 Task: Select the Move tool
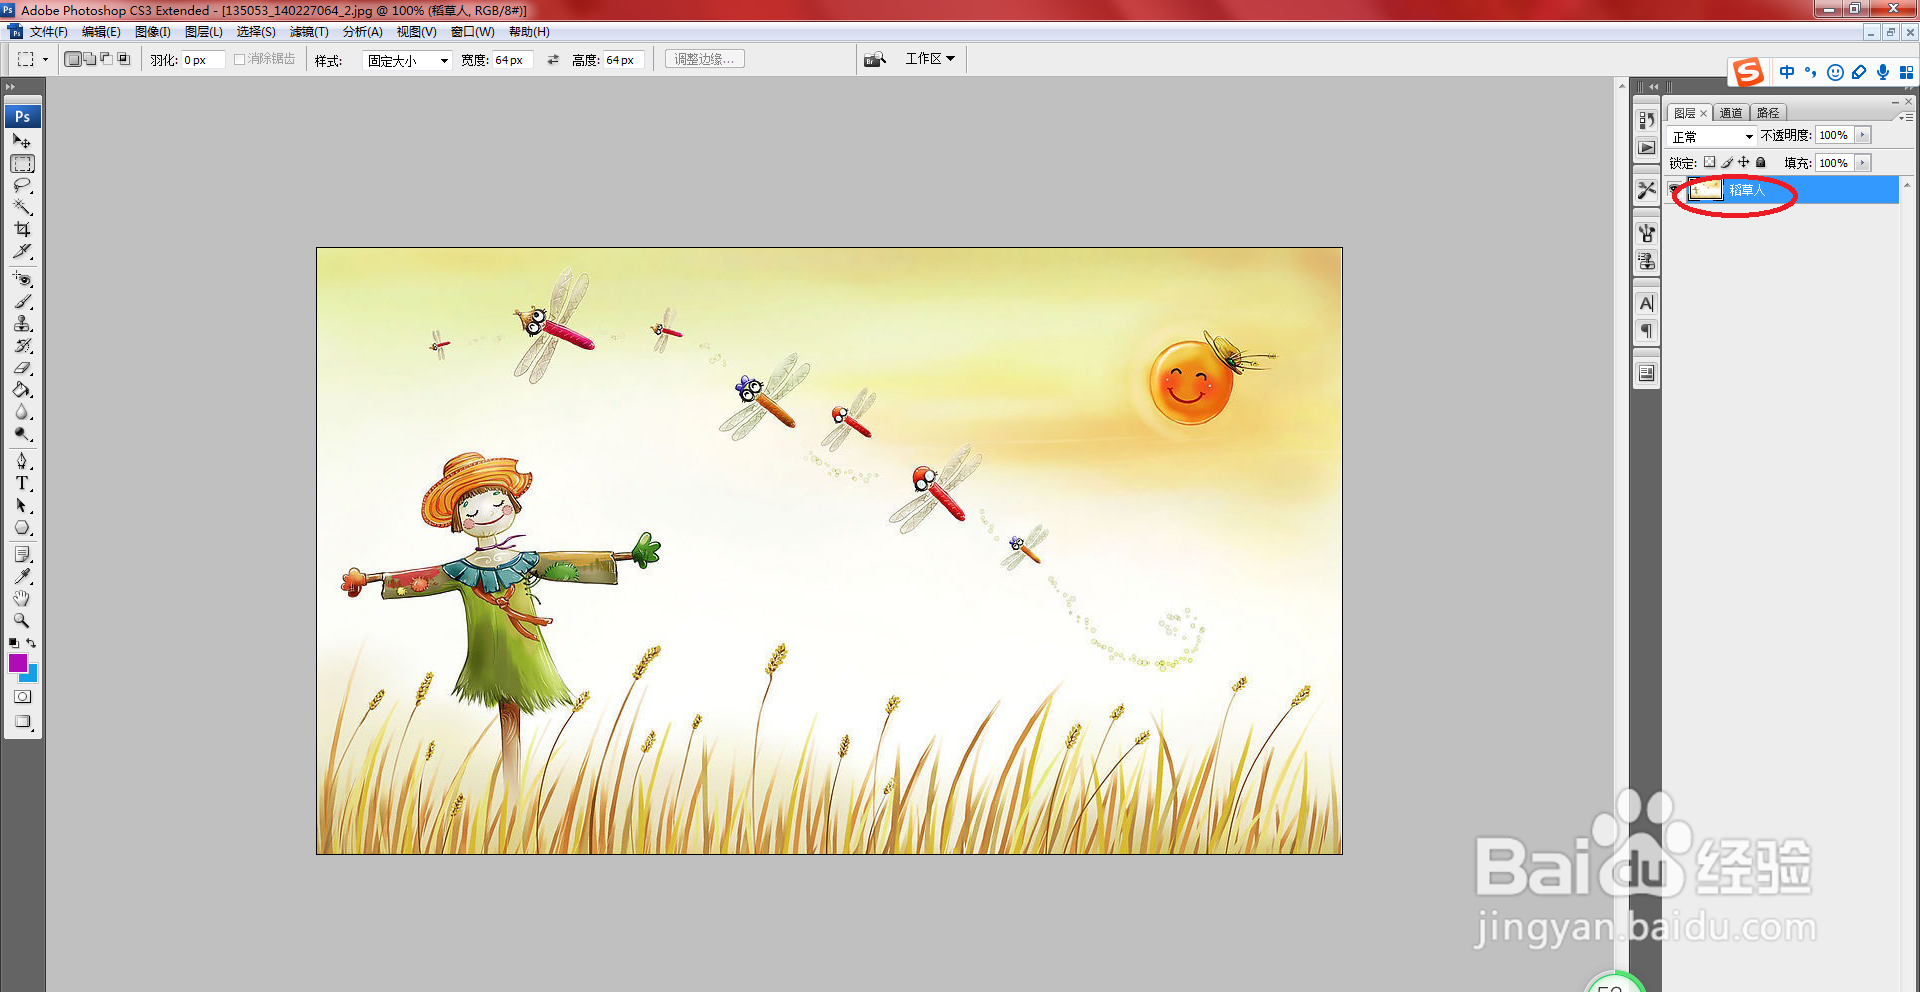(x=22, y=141)
